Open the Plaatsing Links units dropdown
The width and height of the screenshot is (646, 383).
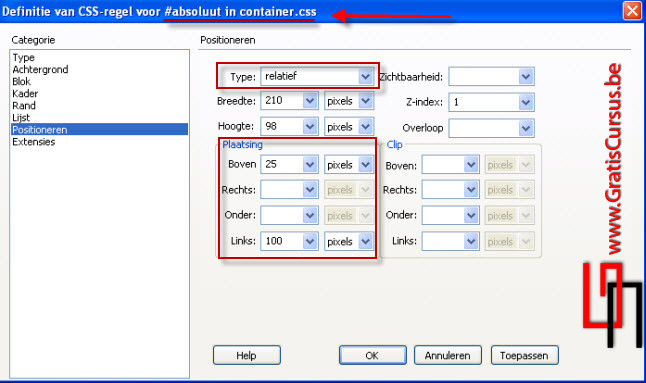tap(365, 241)
